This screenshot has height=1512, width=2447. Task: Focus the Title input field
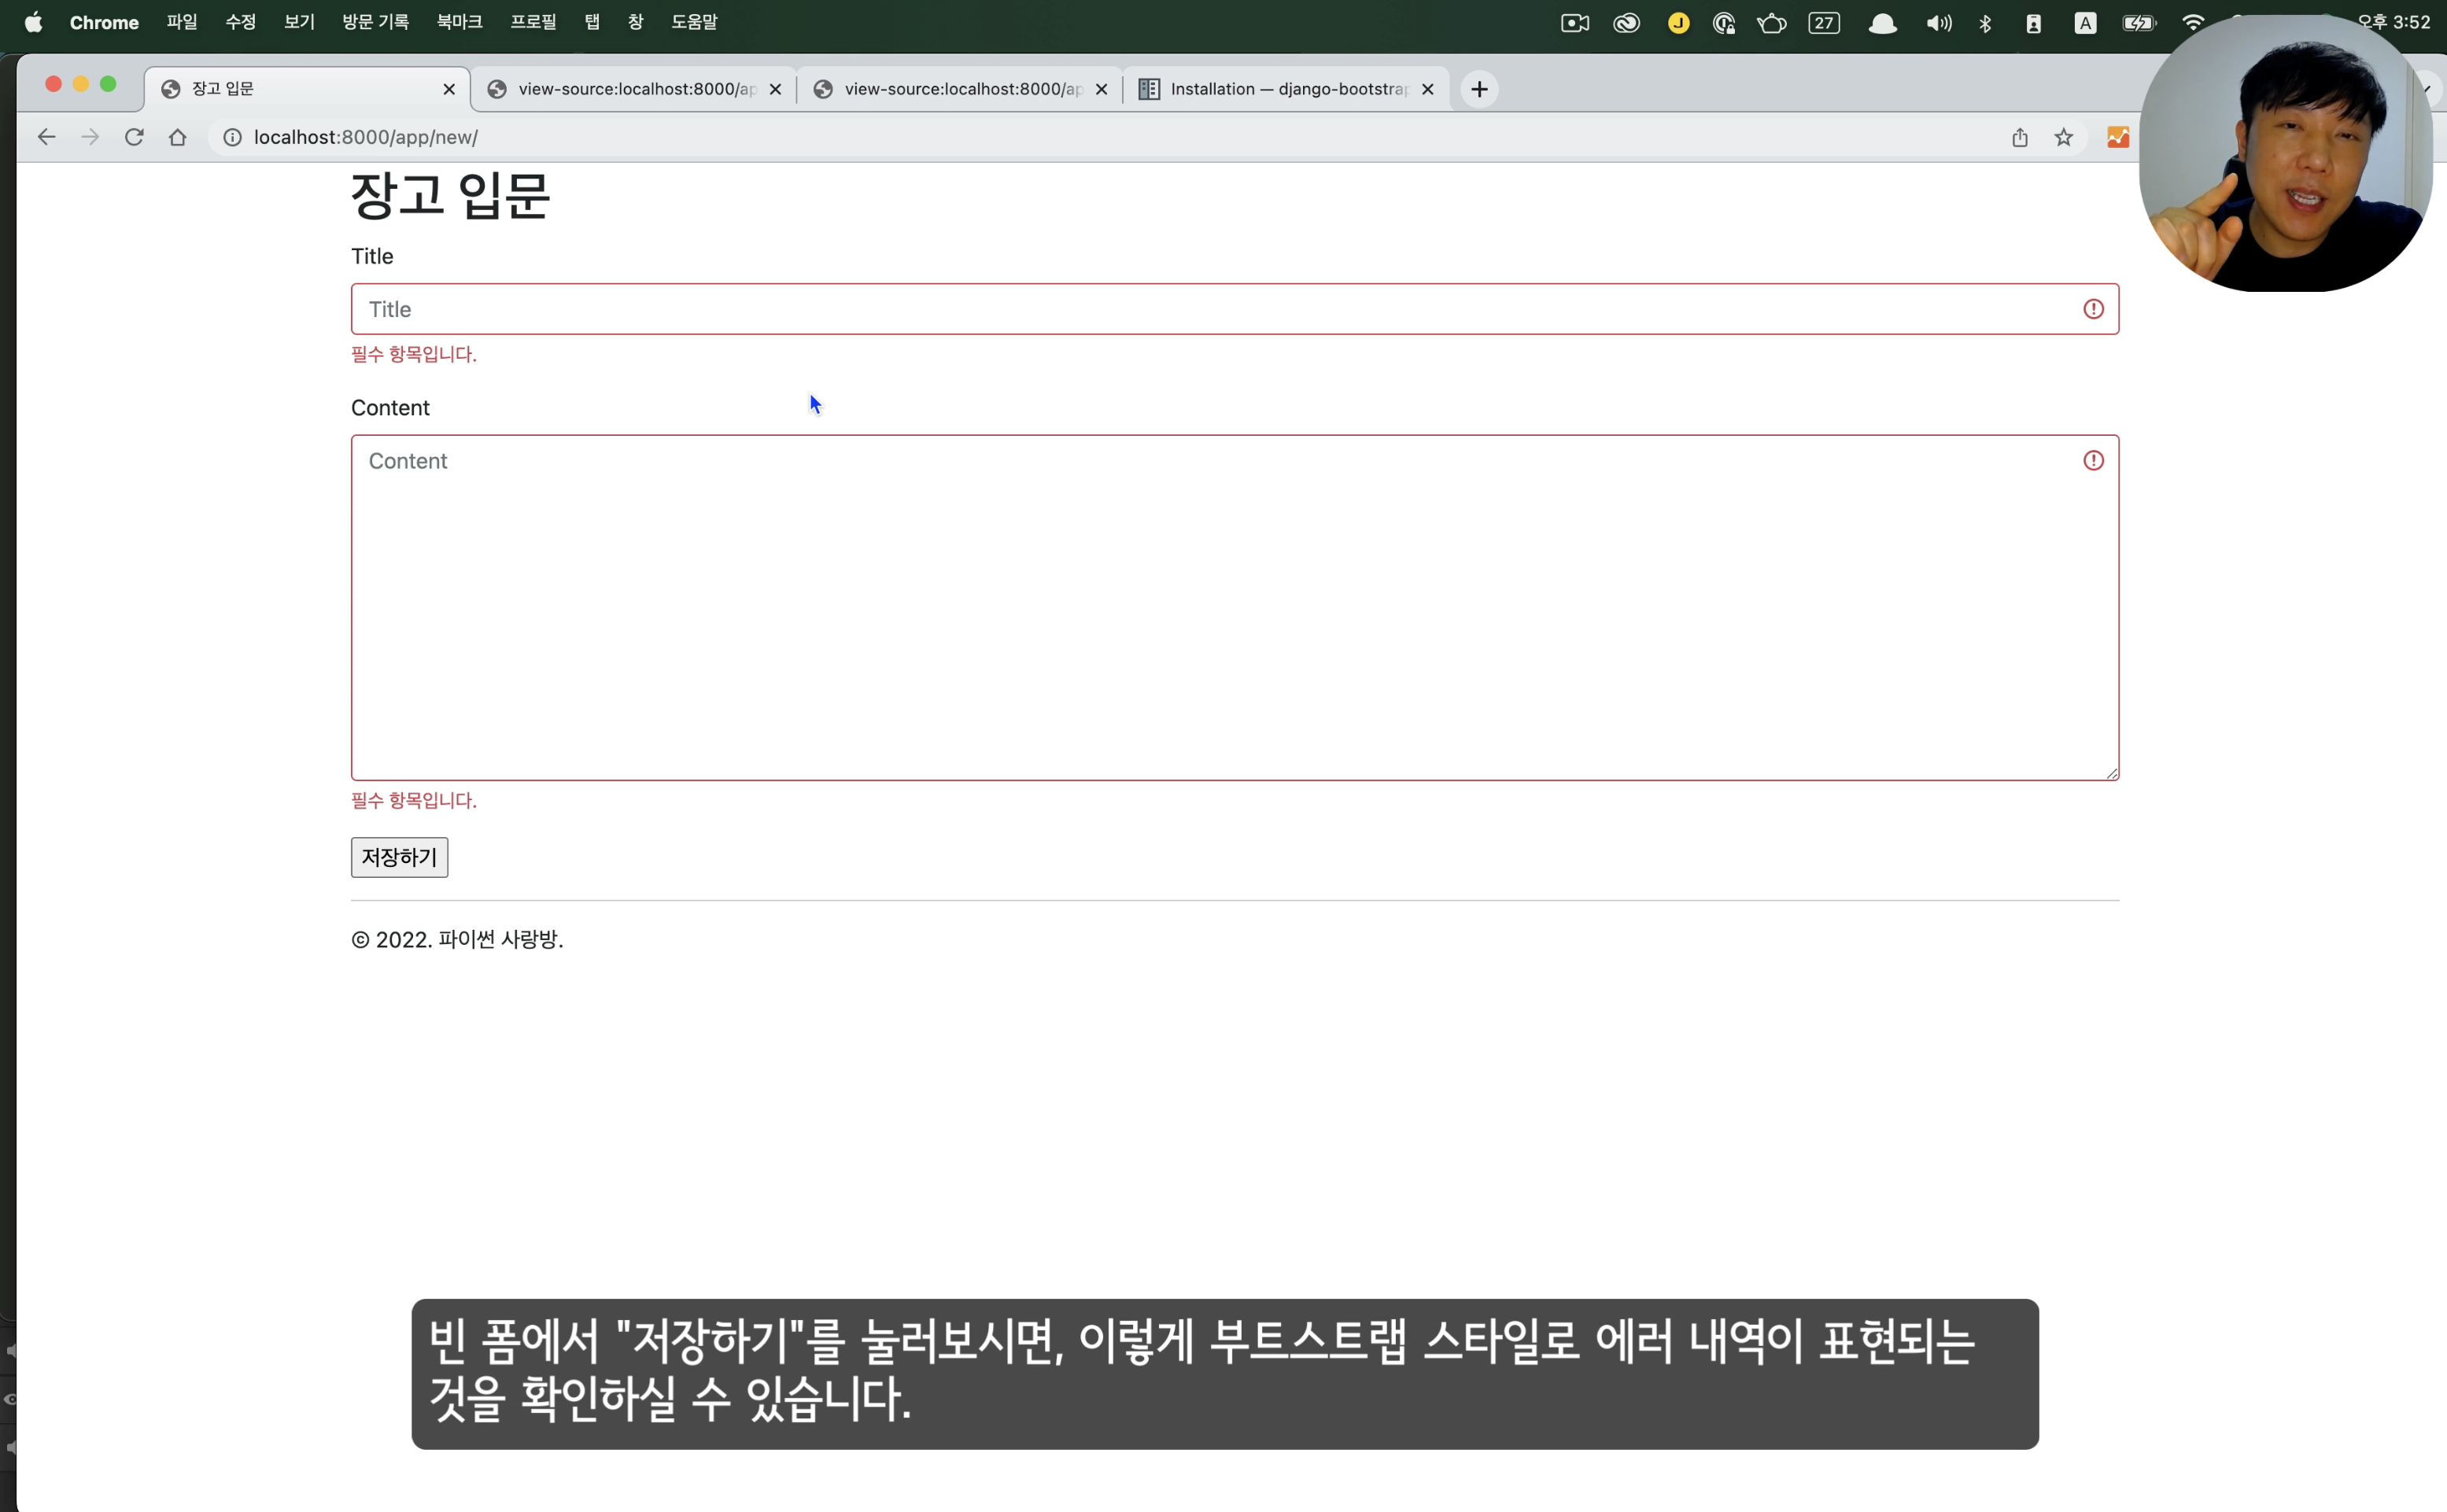(1234, 309)
